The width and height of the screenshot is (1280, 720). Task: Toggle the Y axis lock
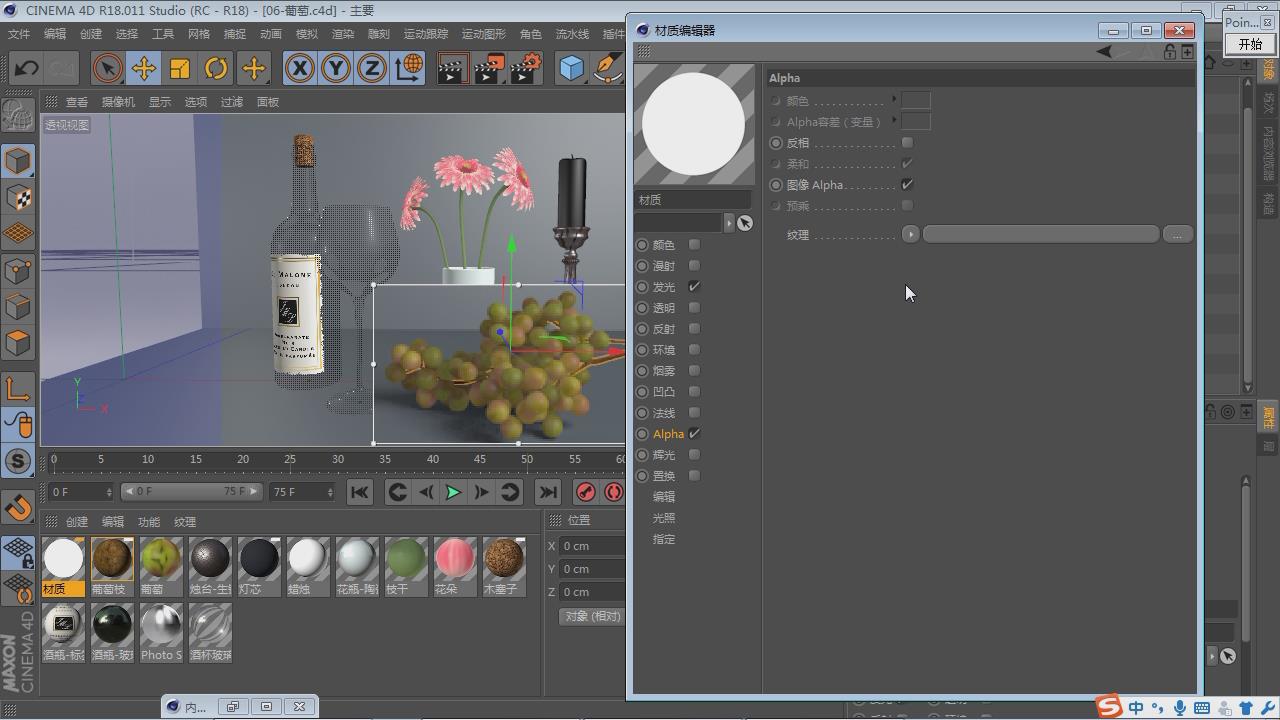(x=336, y=68)
